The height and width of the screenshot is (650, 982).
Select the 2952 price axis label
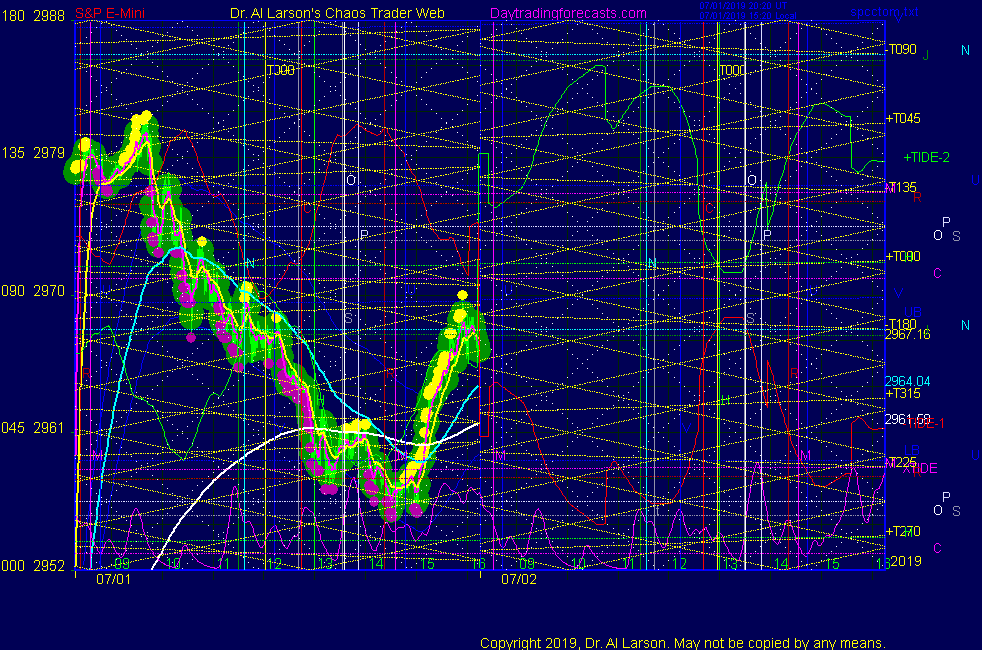point(49,566)
